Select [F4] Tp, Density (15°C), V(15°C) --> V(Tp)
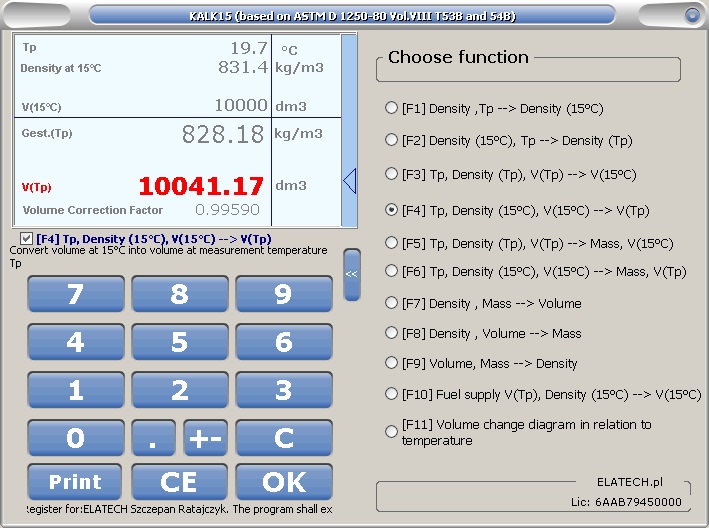This screenshot has width=709, height=528. (x=517, y=211)
